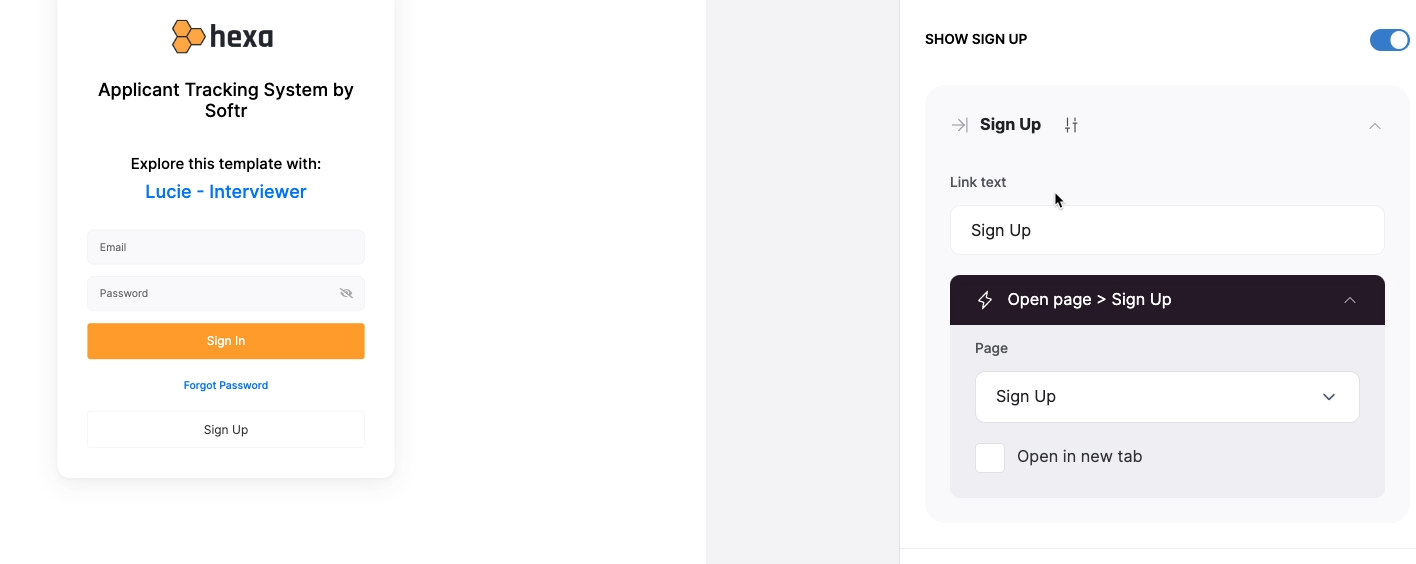Image resolution: width=1416 pixels, height=564 pixels.
Task: Click the Sign Up button below Forgot Password
Action: point(226,429)
